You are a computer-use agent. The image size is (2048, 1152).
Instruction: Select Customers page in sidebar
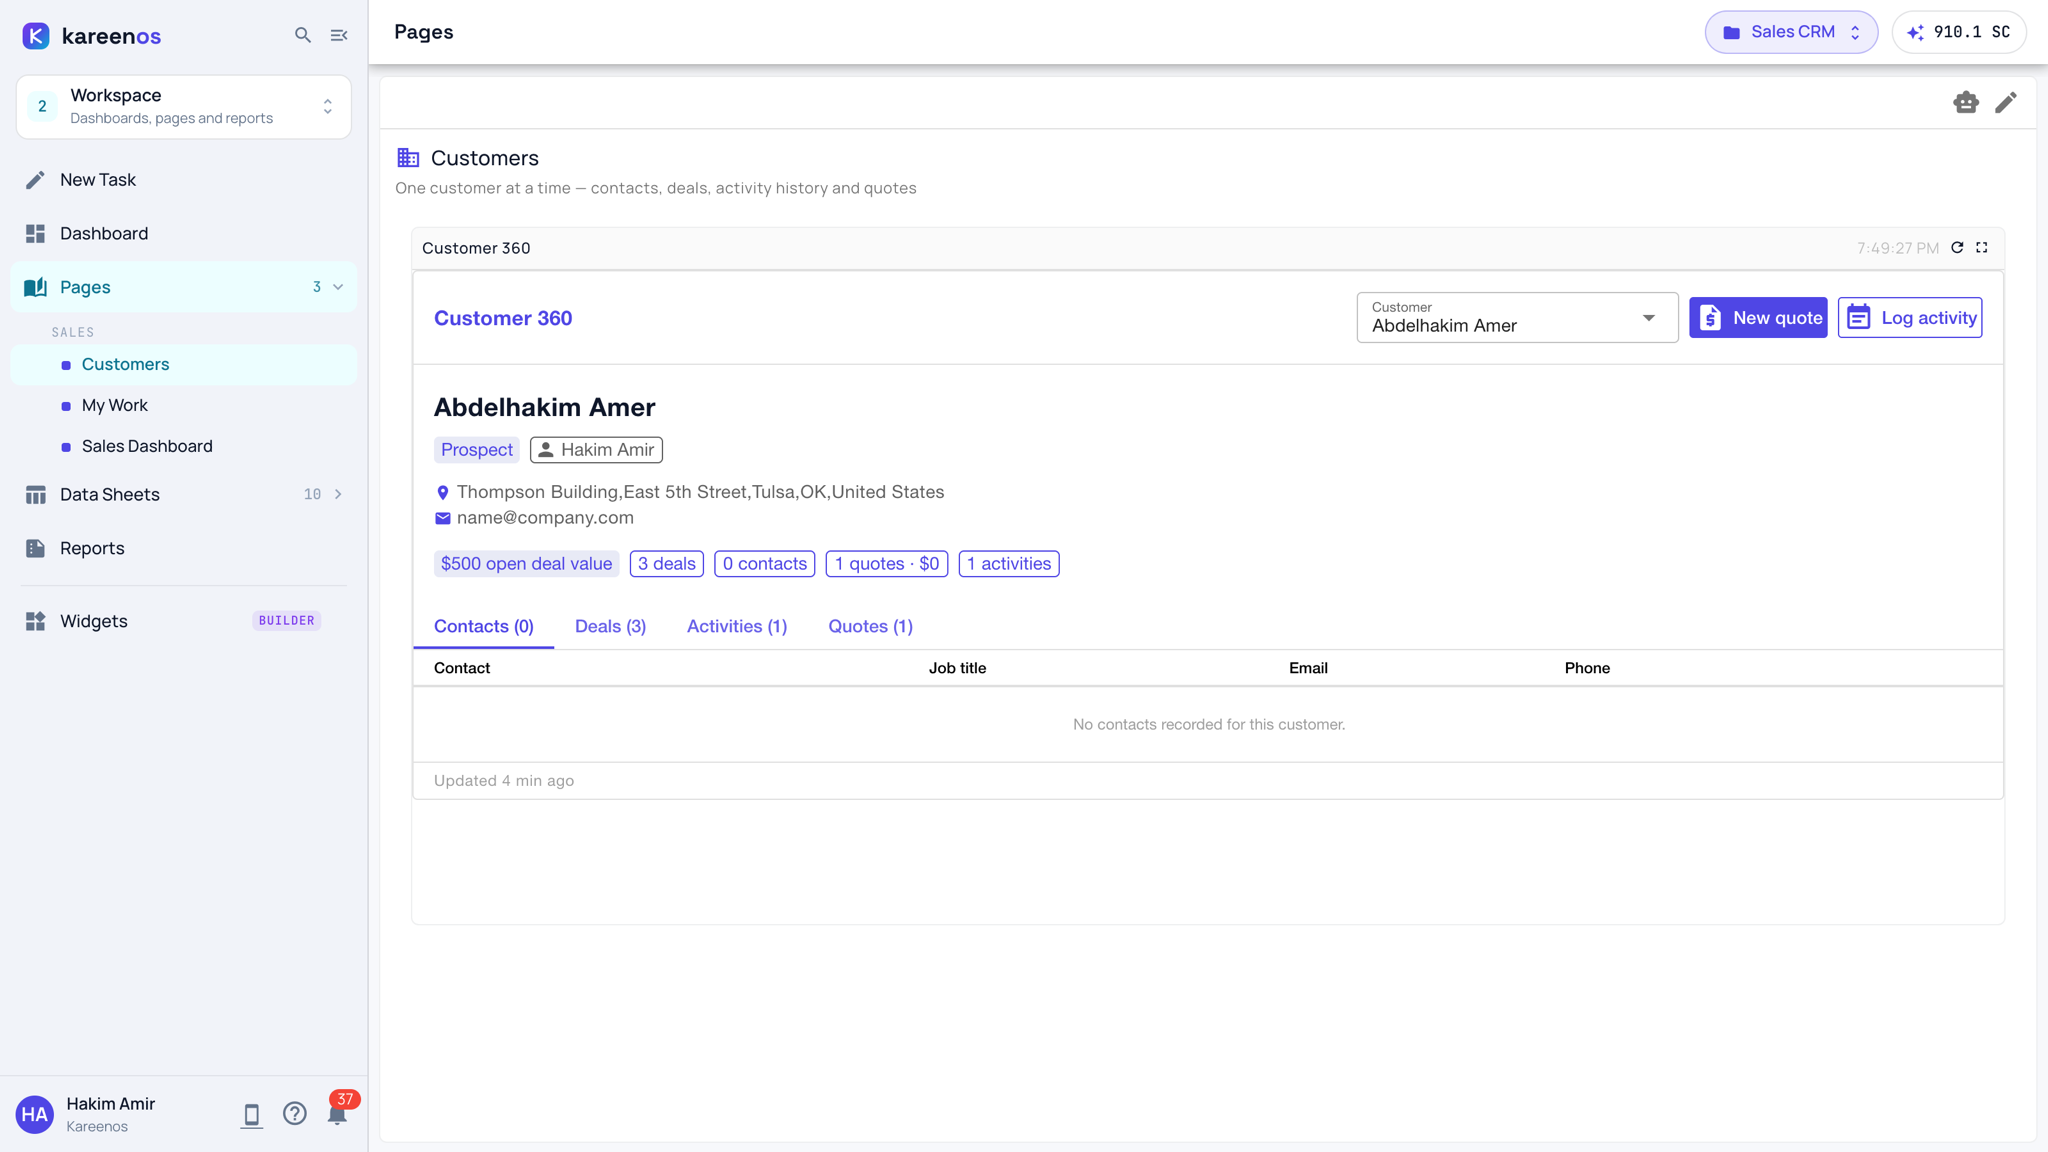pyautogui.click(x=184, y=364)
